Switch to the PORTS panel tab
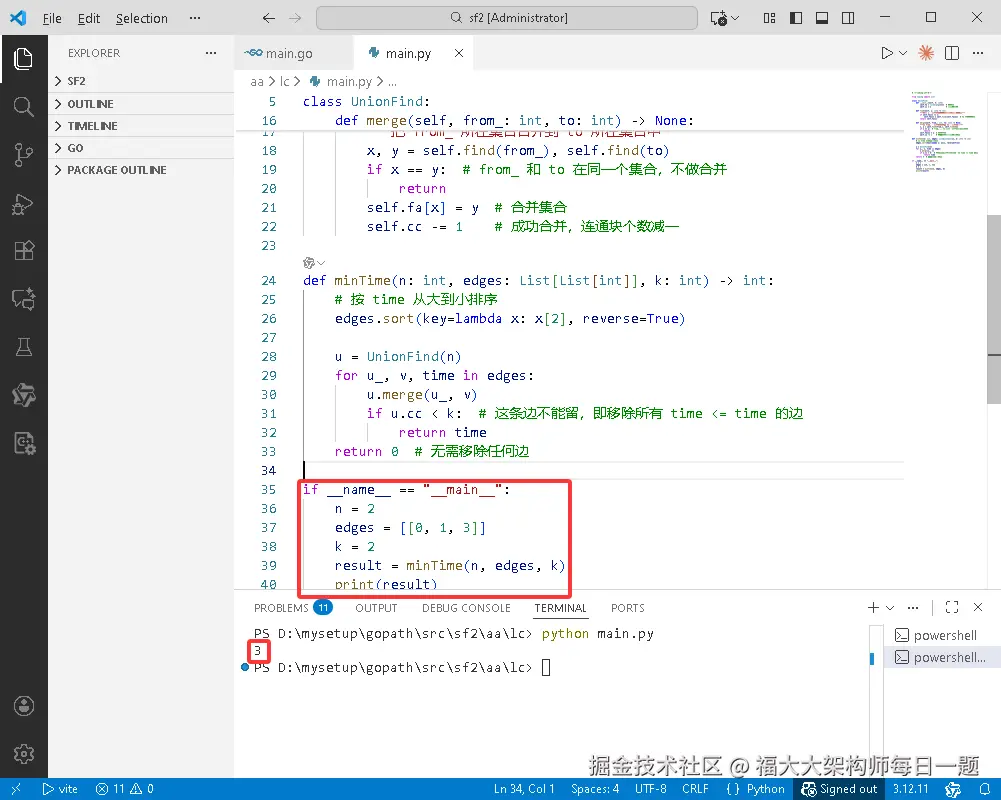This screenshot has width=1001, height=800. point(628,608)
